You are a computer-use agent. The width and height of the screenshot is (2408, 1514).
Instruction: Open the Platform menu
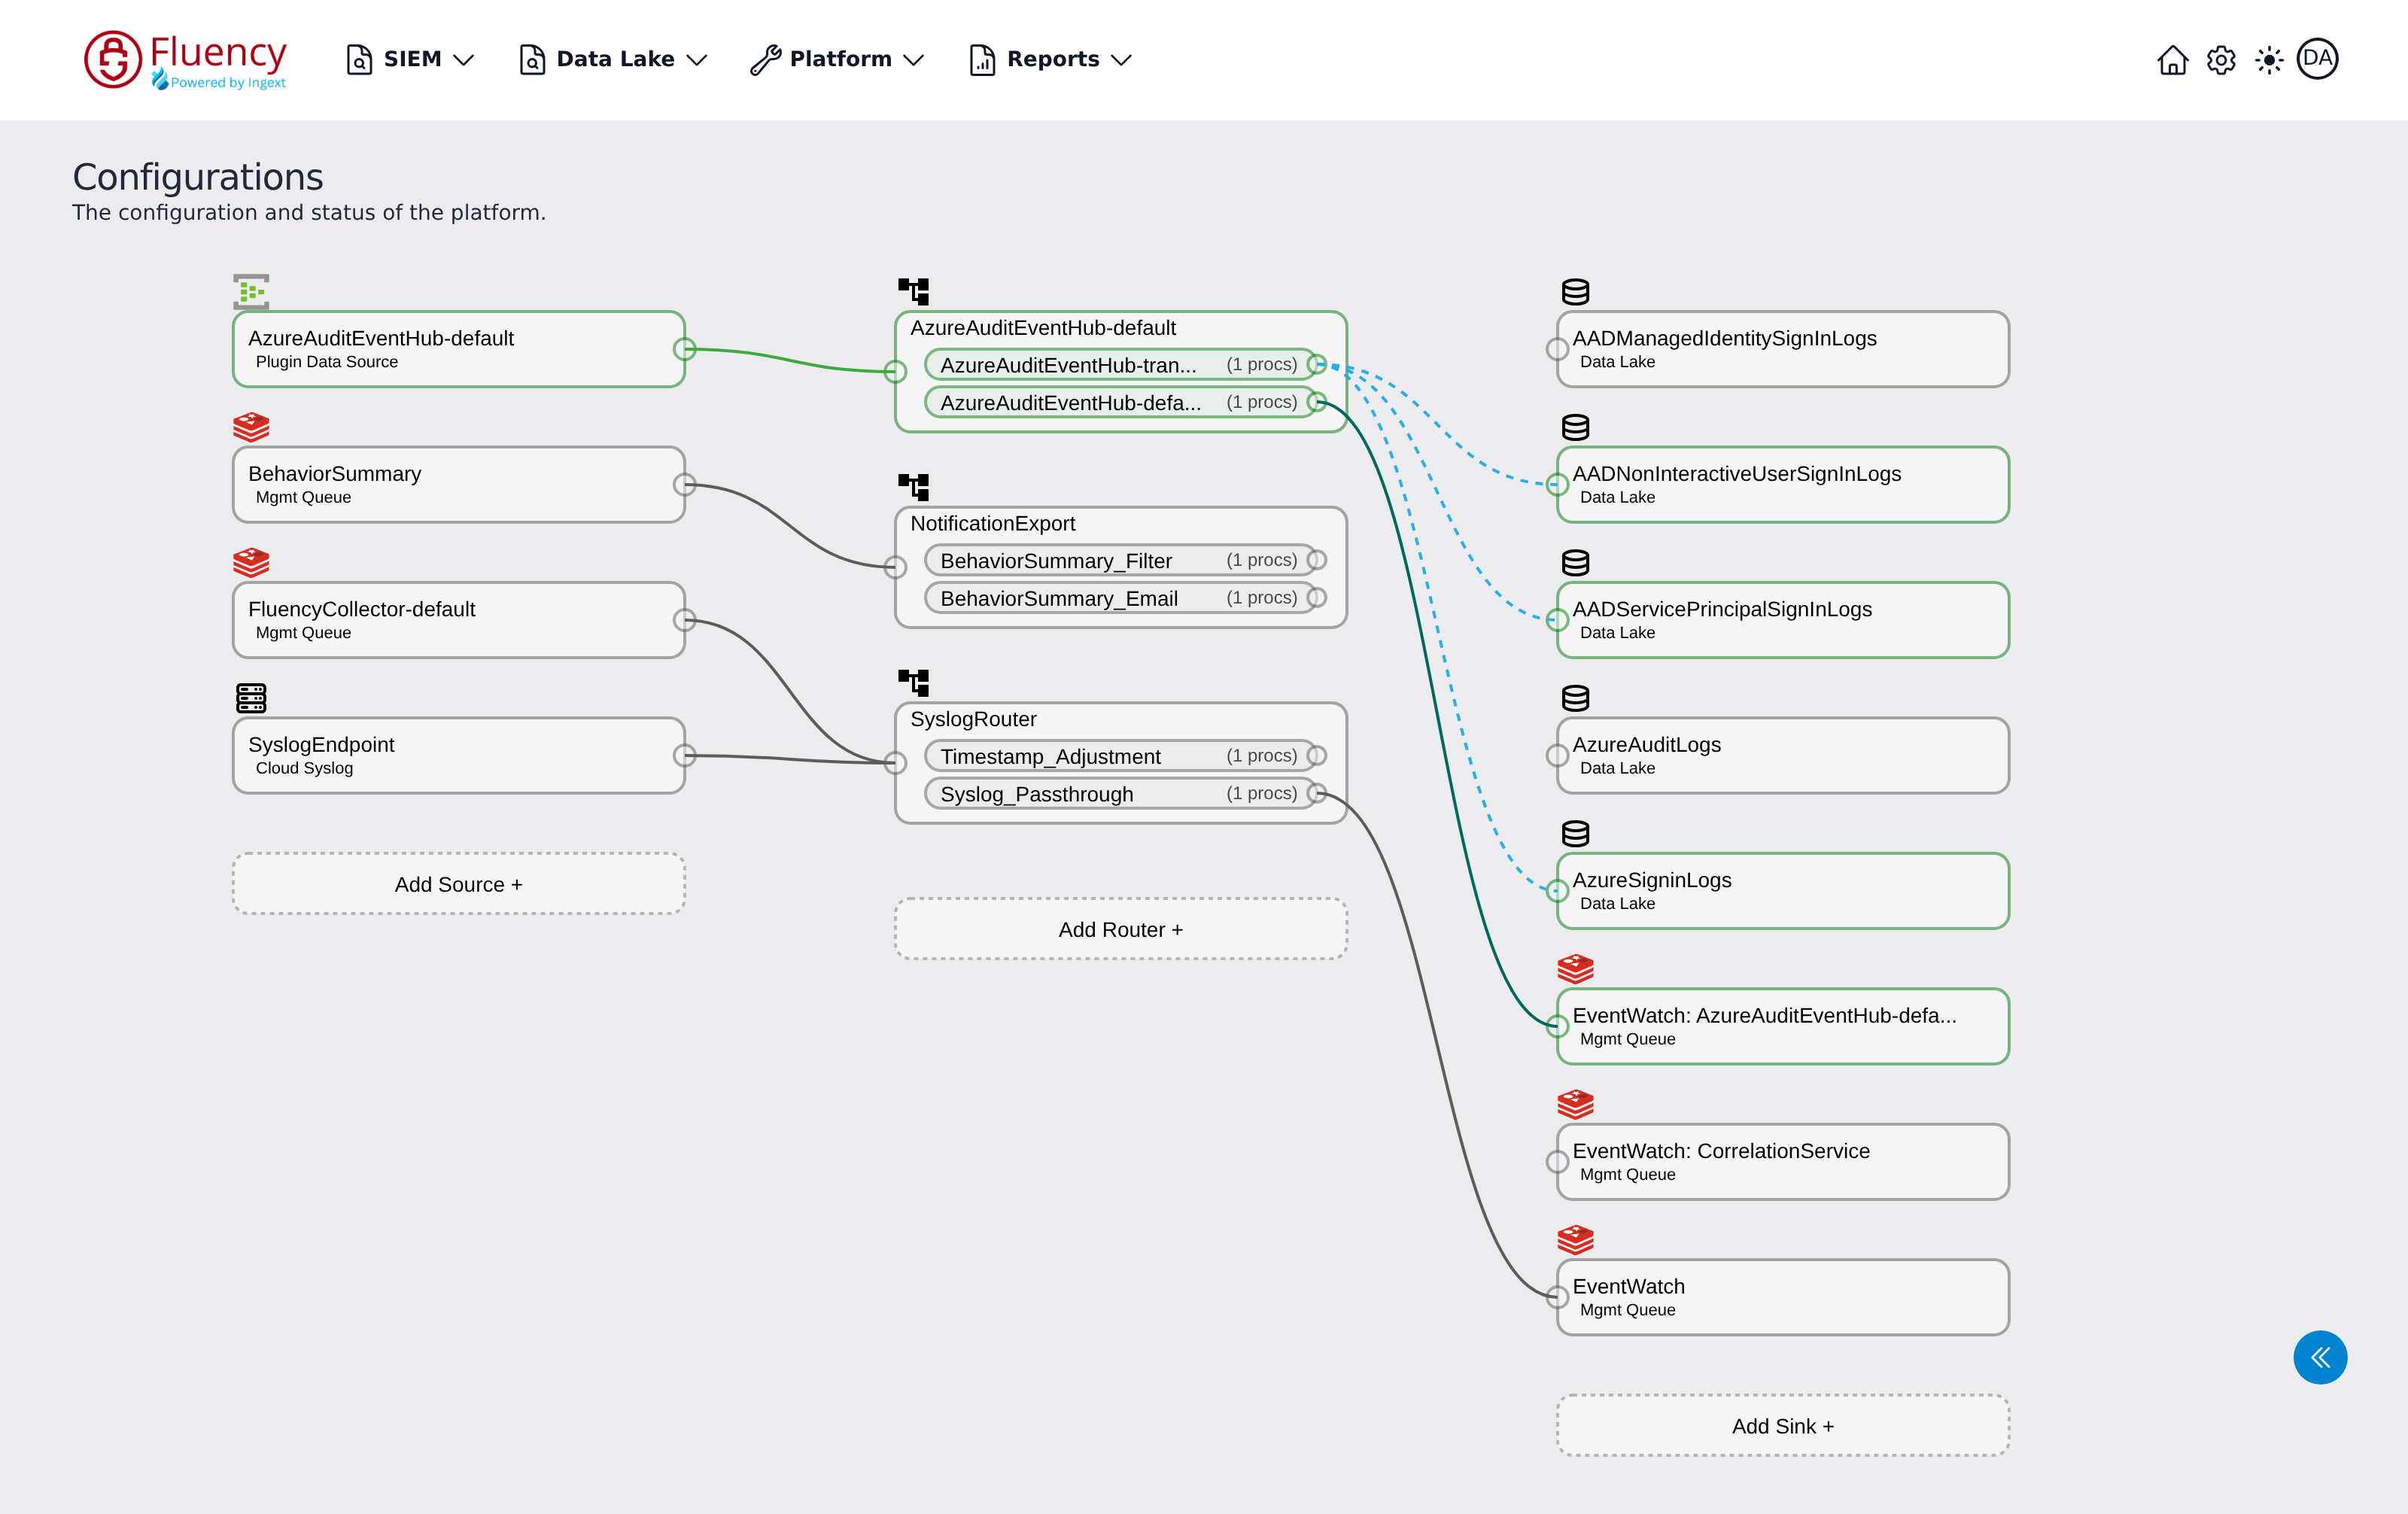pyautogui.click(x=838, y=59)
